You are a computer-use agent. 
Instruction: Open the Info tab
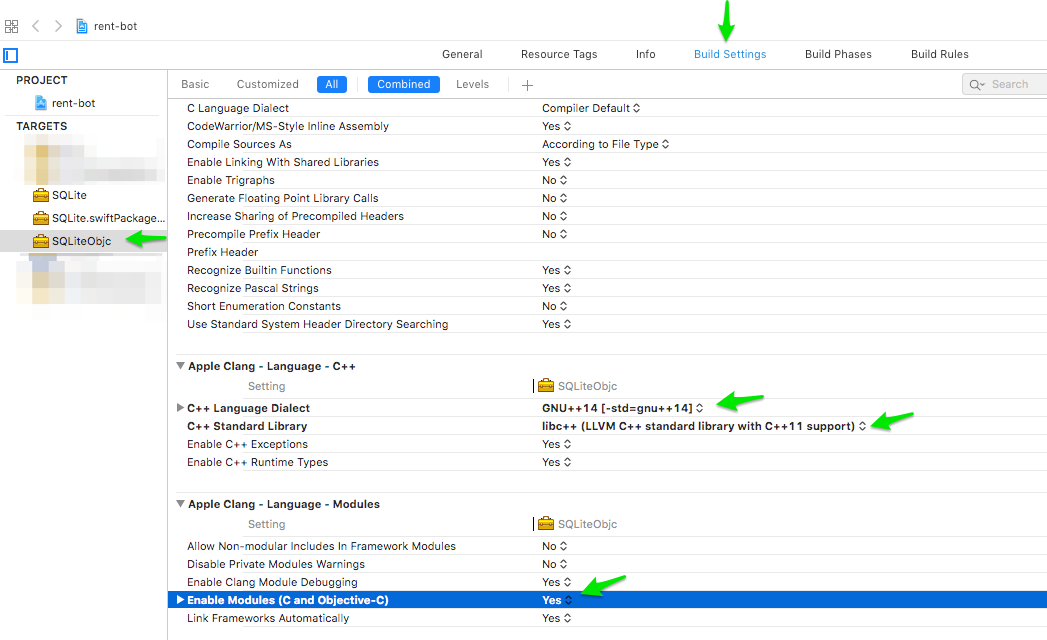click(x=646, y=54)
